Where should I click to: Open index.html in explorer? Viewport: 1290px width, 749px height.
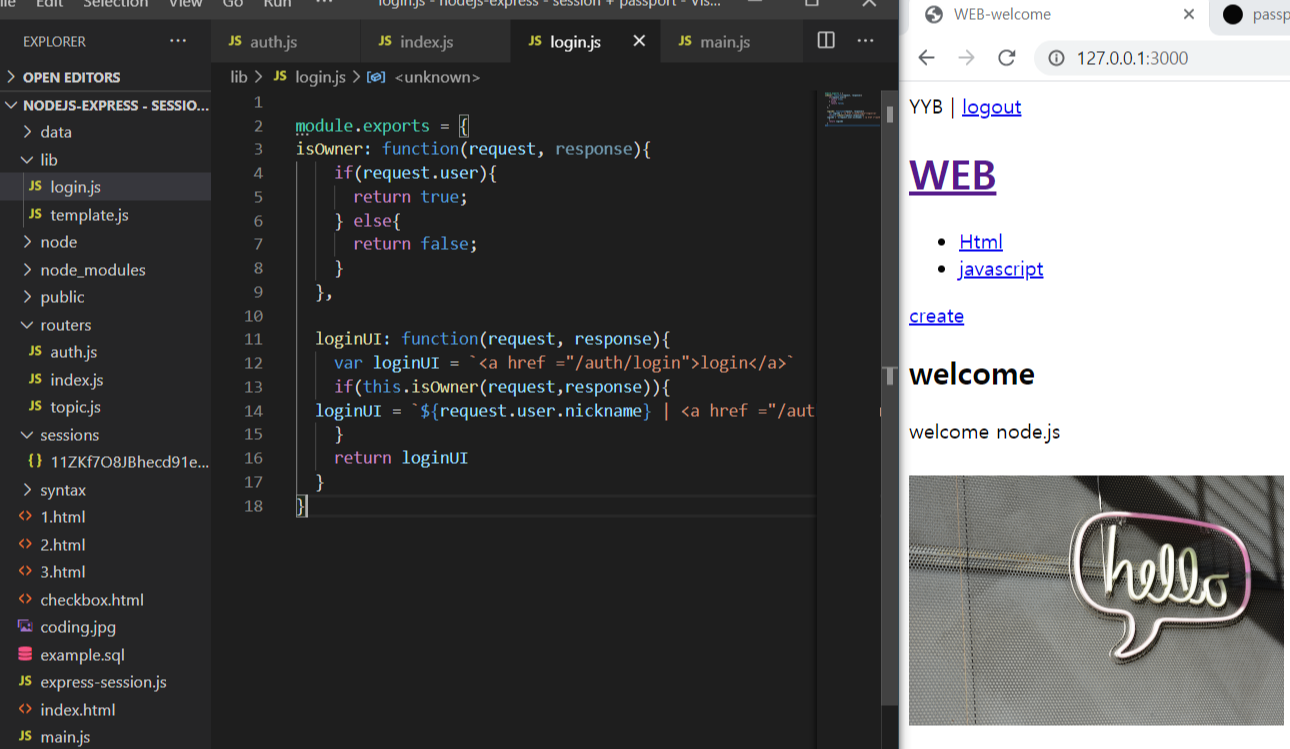point(77,710)
